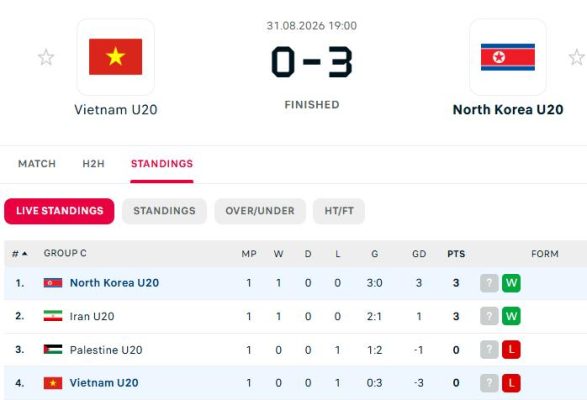Click the Palestine flag icon in standings
This screenshot has width=587, height=400.
coord(53,349)
